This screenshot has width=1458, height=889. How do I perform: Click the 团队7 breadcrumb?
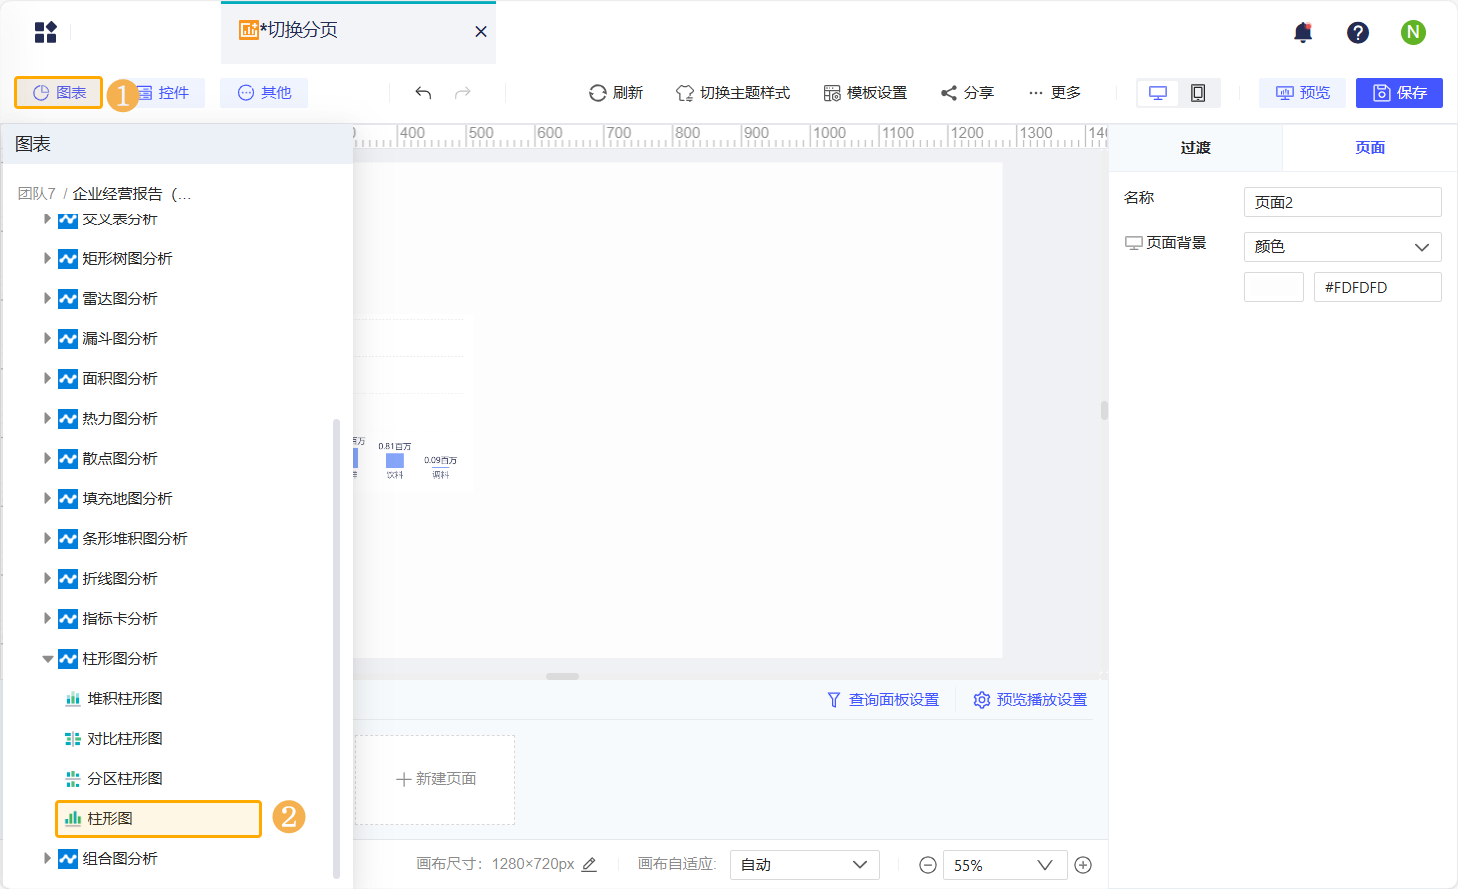[36, 194]
